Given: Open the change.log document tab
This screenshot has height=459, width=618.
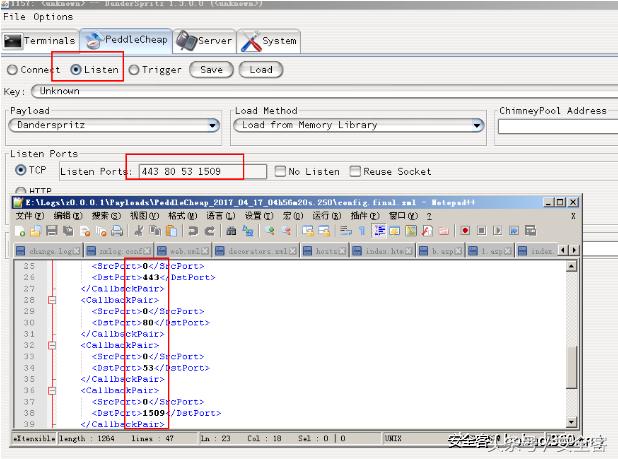Looking at the screenshot, I should tap(48, 251).
